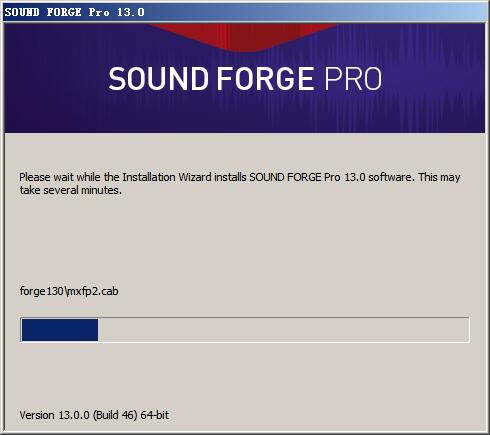490x435 pixels.
Task: Click the Please wait message line
Action: click(240, 177)
